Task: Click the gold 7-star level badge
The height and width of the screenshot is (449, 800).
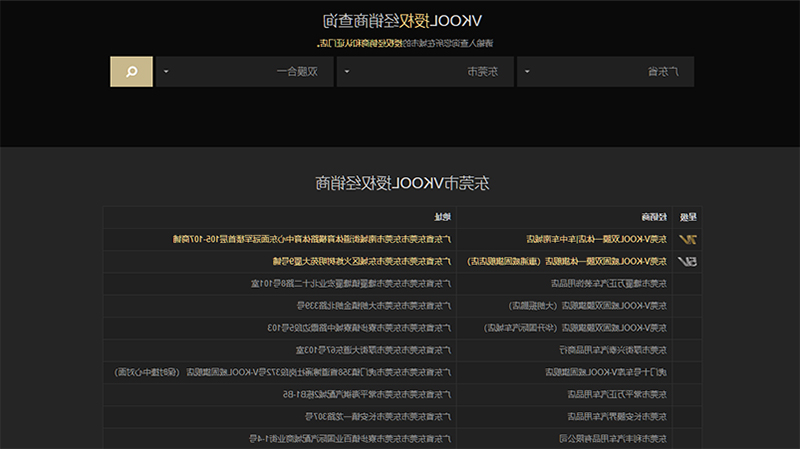Action: click(x=687, y=239)
